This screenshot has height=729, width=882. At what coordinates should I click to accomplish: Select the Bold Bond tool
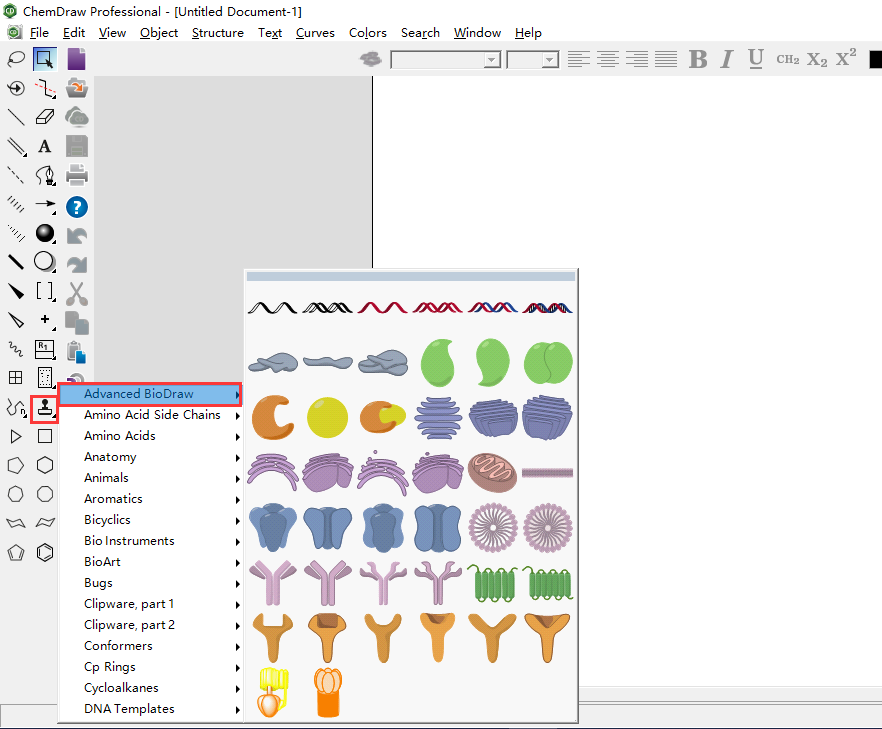[16, 262]
